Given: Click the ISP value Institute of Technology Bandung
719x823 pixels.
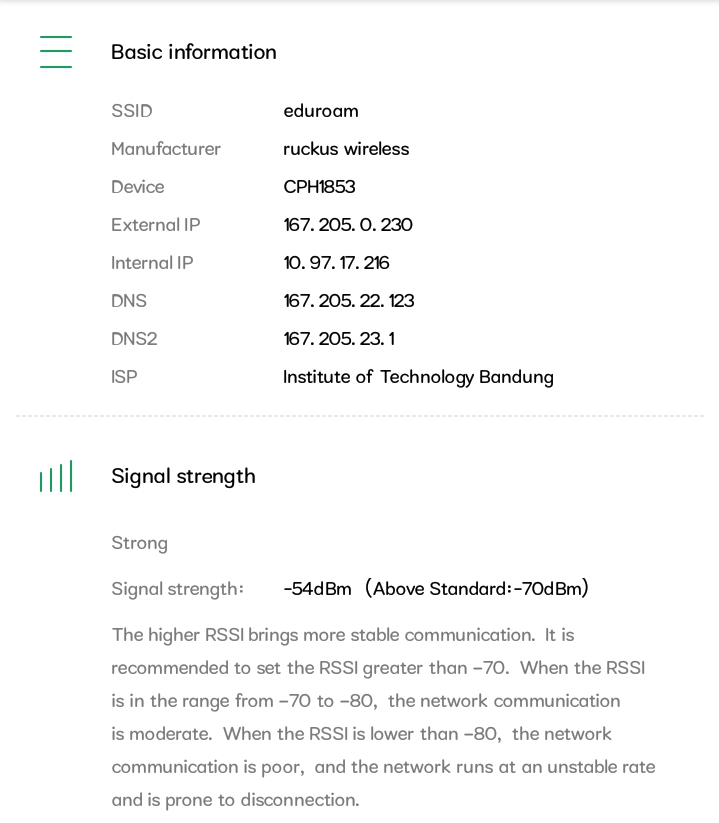Looking at the screenshot, I should pos(418,377).
